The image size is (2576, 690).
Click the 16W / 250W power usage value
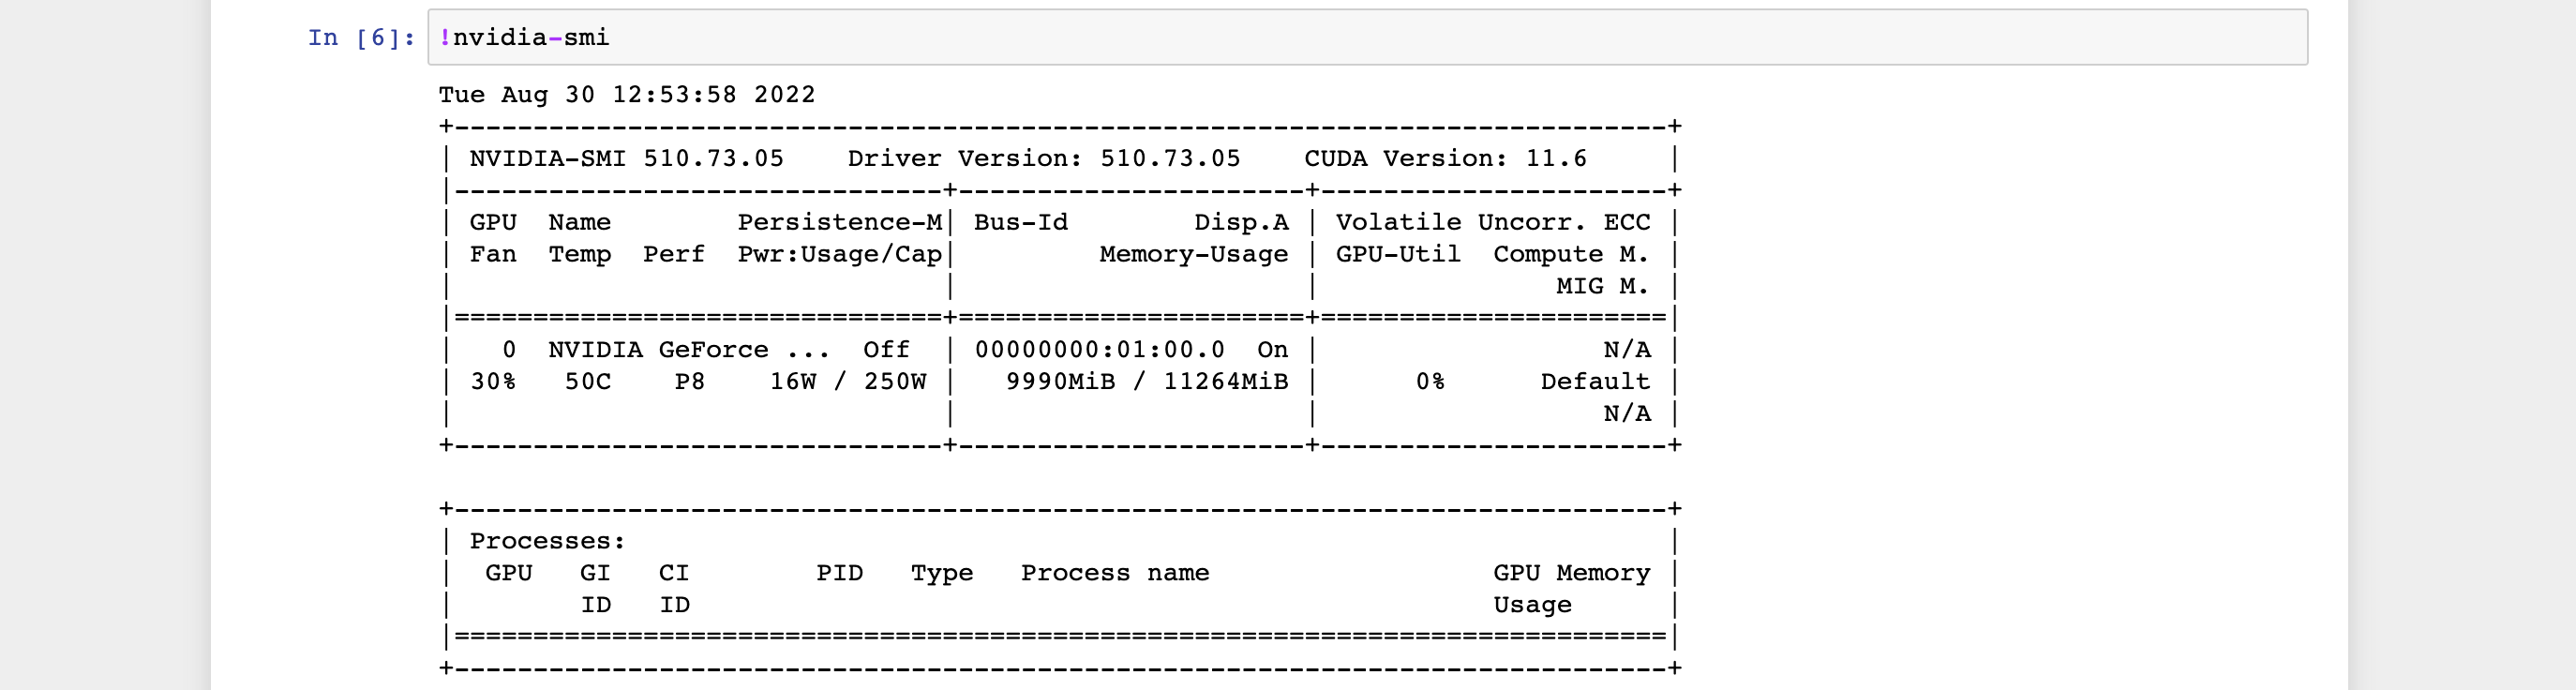848,382
